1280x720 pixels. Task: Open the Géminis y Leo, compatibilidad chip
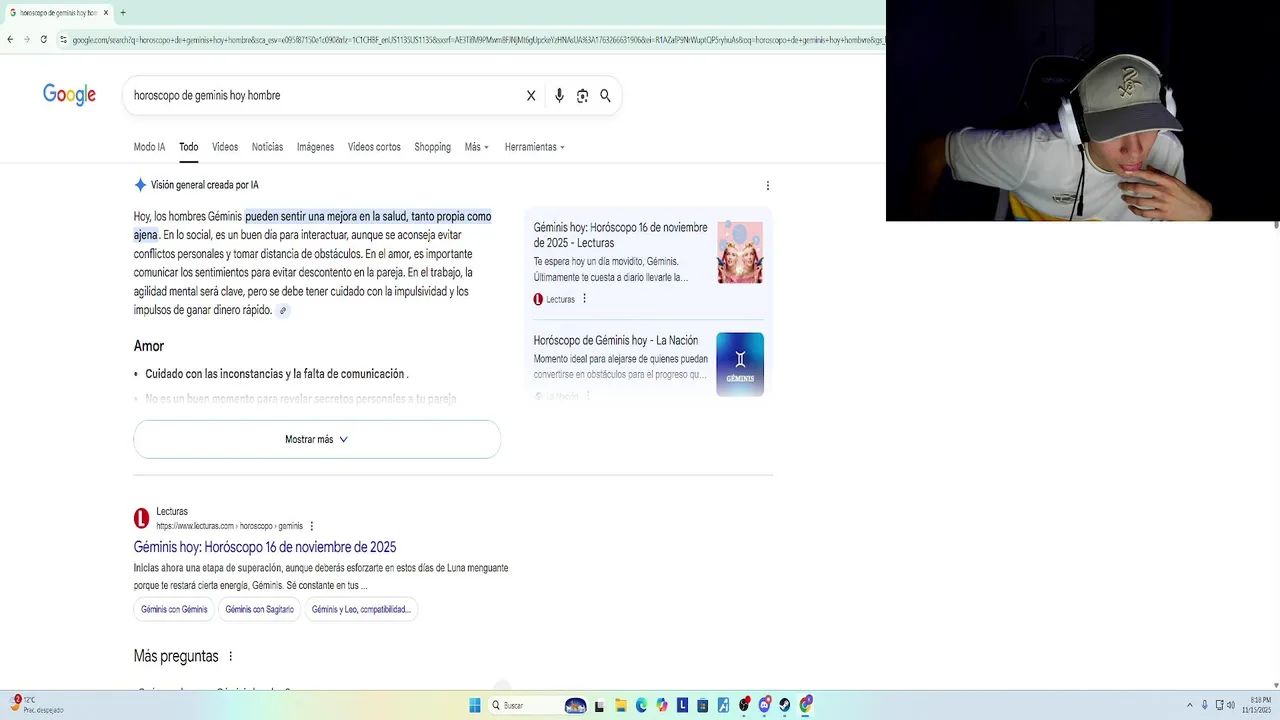tap(361, 609)
